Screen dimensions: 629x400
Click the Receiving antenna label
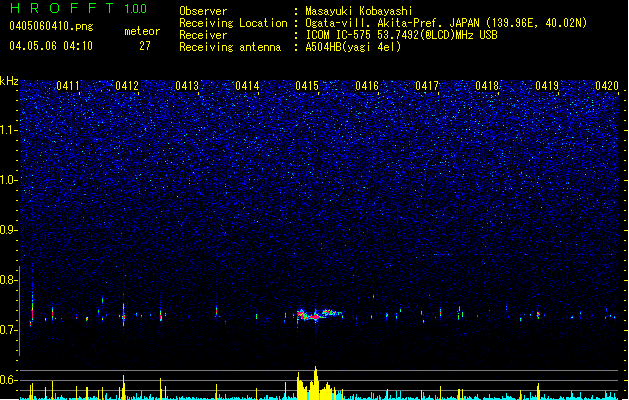[x=230, y=47]
